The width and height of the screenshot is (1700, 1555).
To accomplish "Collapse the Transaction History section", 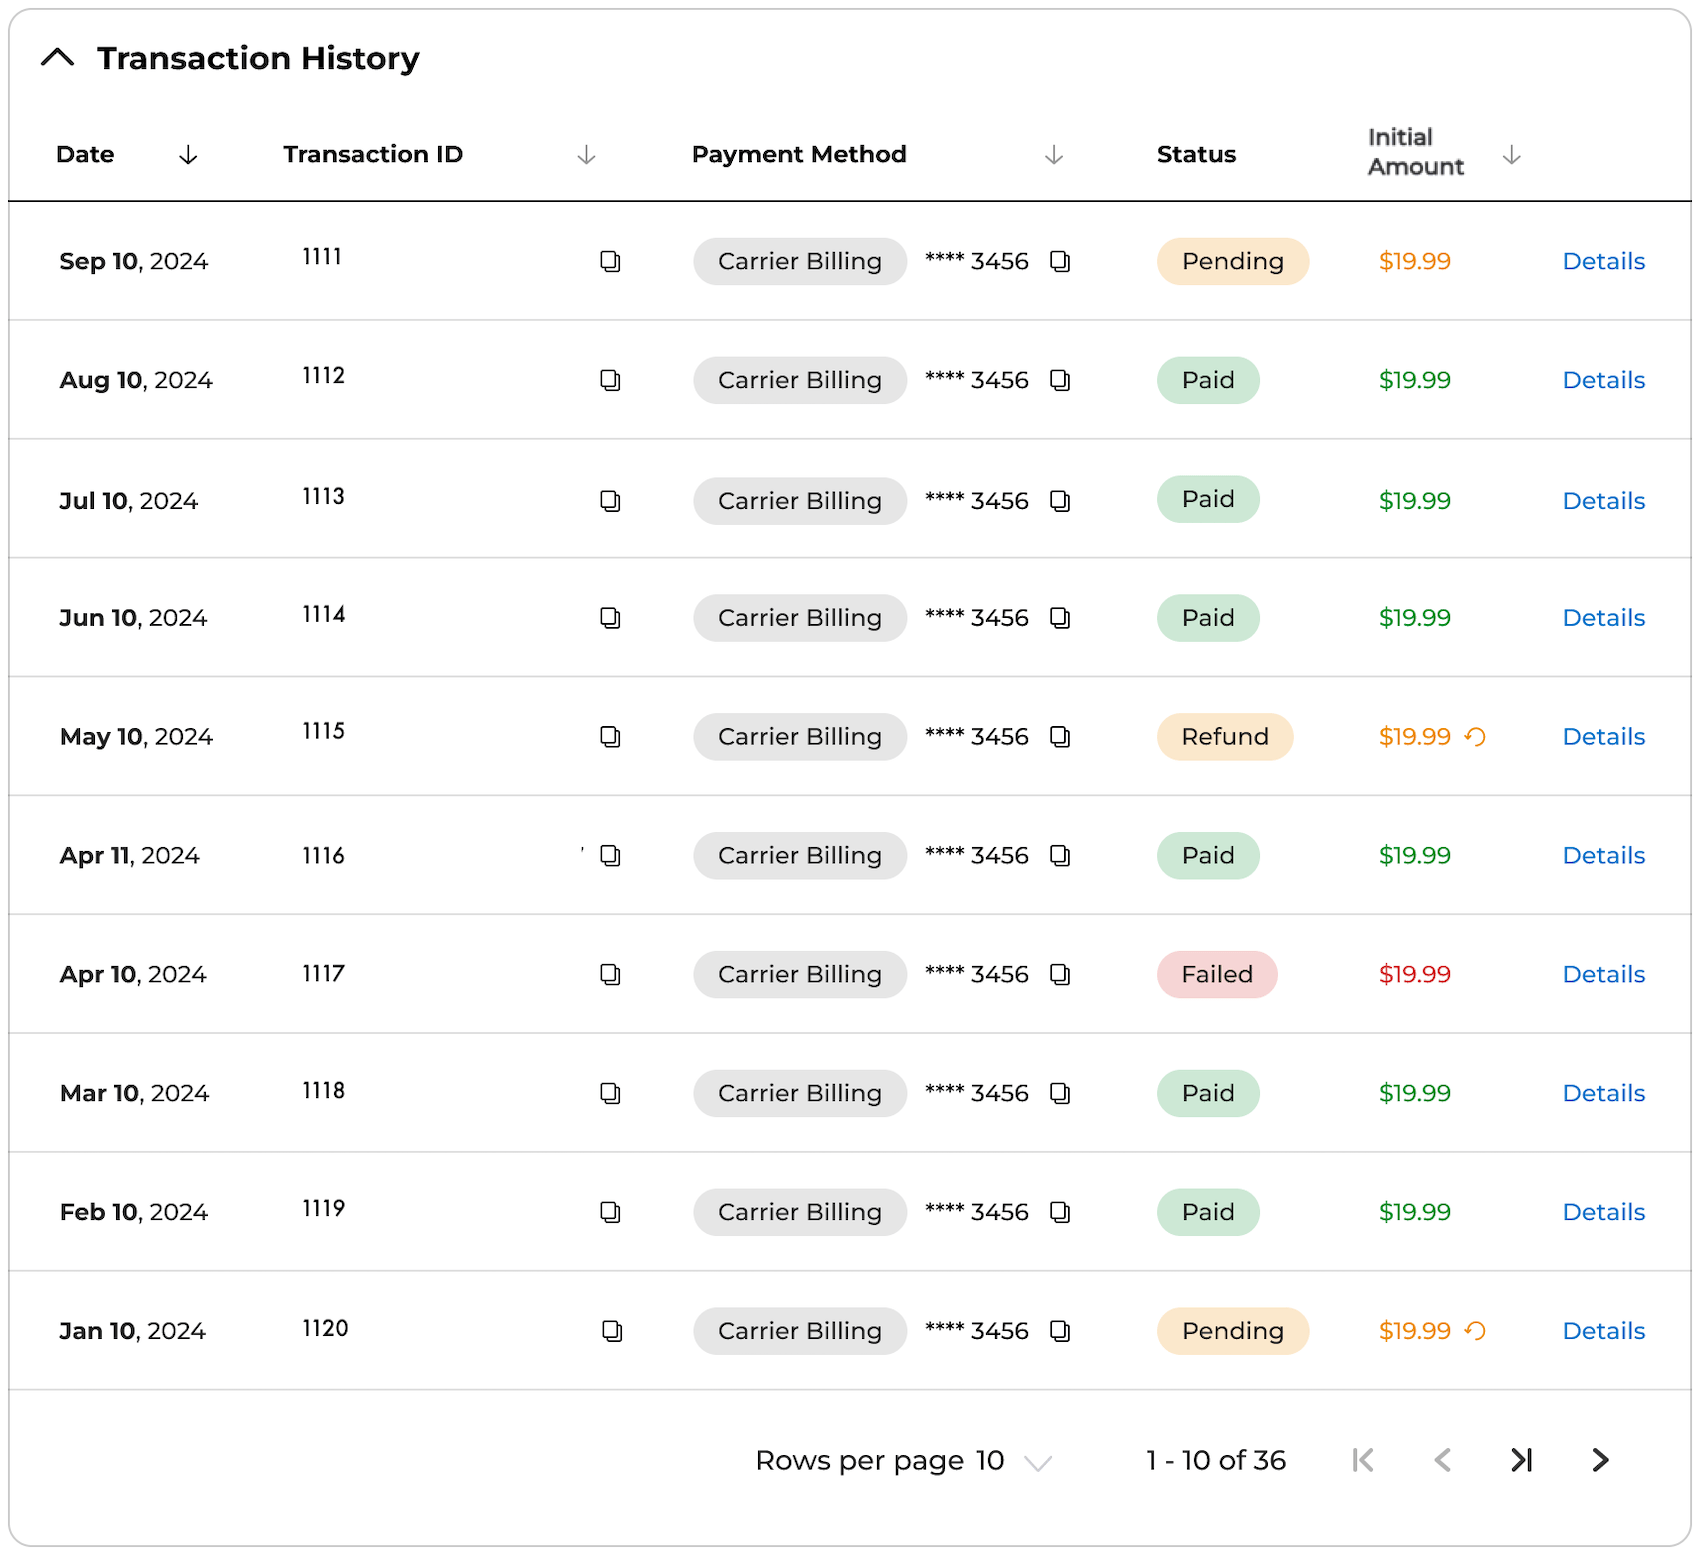I will [58, 58].
